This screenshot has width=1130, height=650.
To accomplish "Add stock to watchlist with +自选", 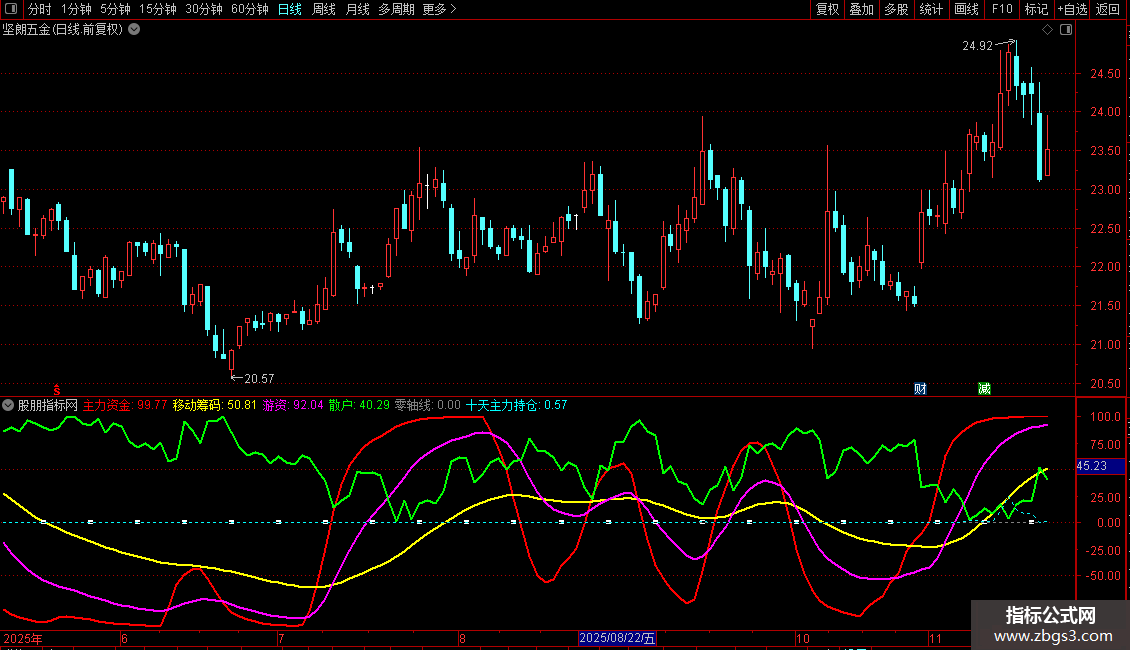I will [x=1072, y=9].
